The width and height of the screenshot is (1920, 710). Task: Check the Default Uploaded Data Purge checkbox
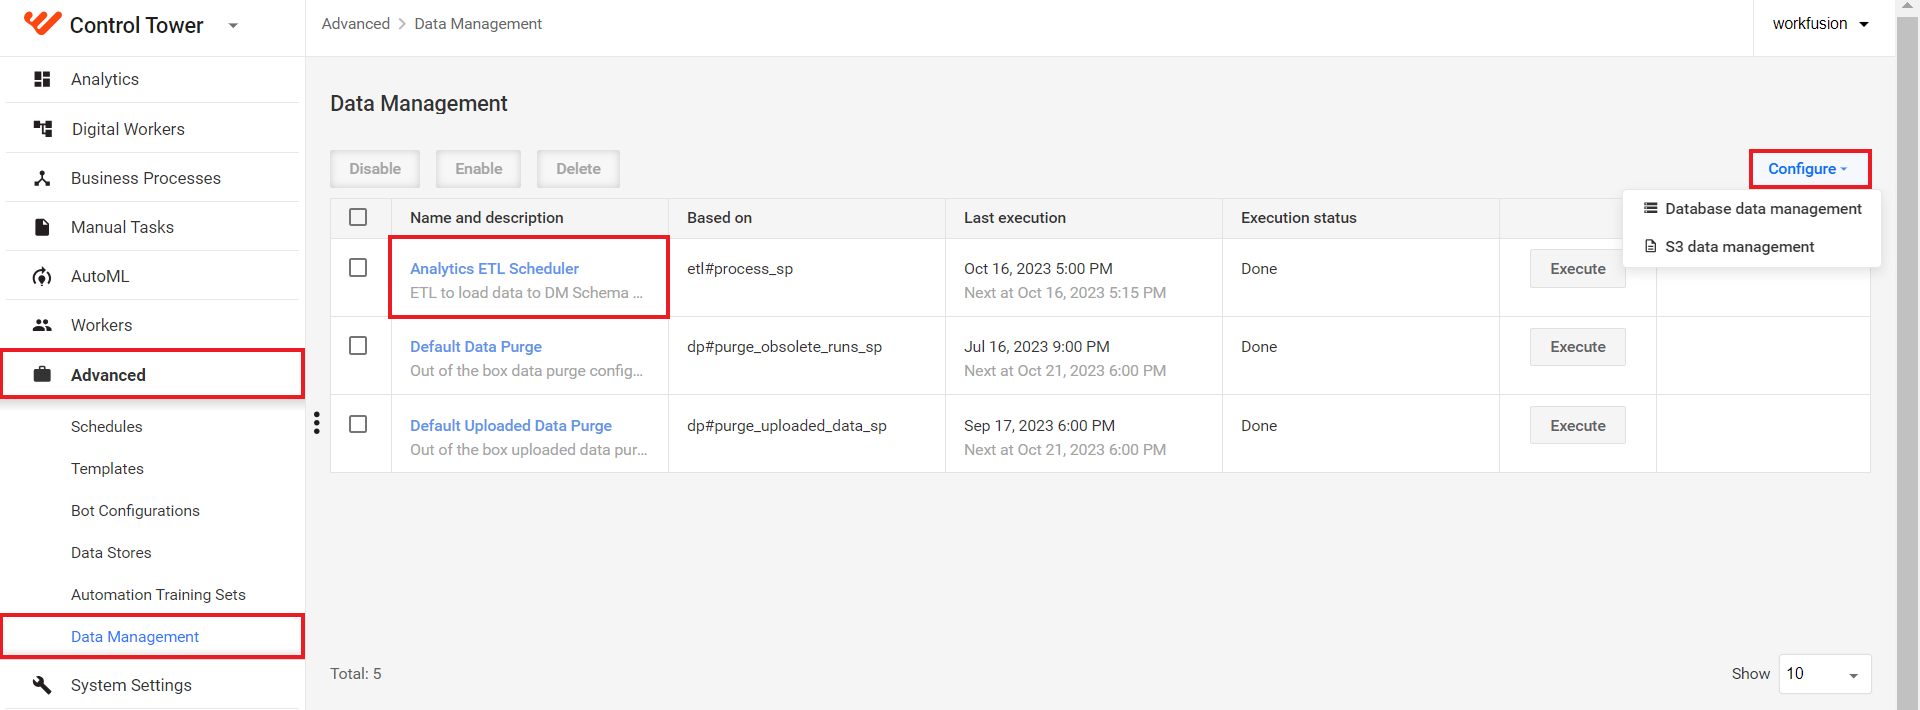[358, 424]
